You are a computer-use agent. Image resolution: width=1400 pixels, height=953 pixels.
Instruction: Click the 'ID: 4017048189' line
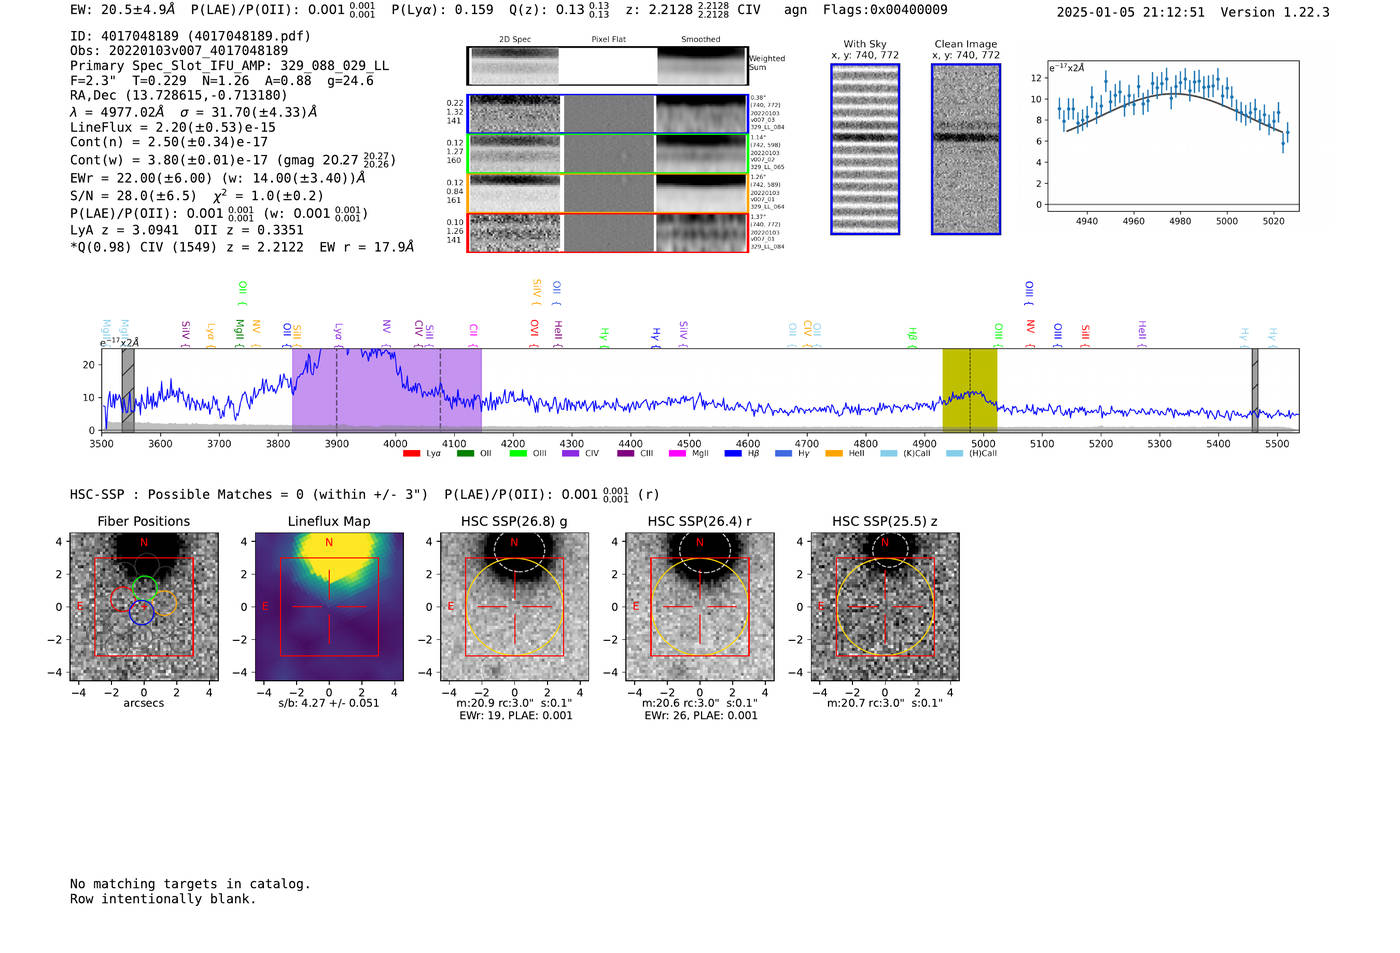click(190, 36)
